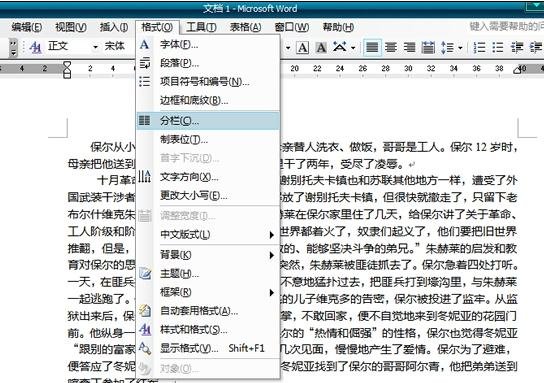Open the line spacing dropdown arrow
The image size is (544, 383).
(460, 48)
